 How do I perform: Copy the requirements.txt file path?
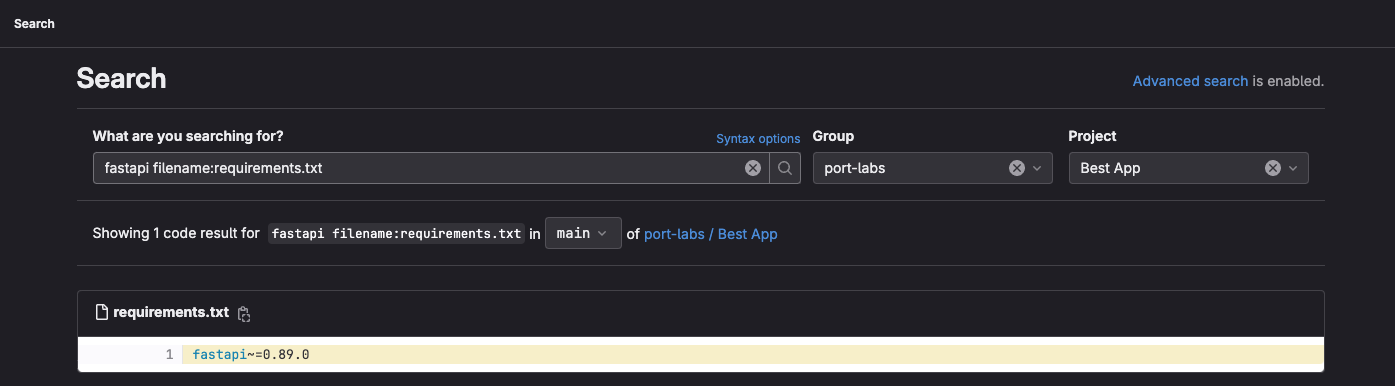[x=243, y=313]
